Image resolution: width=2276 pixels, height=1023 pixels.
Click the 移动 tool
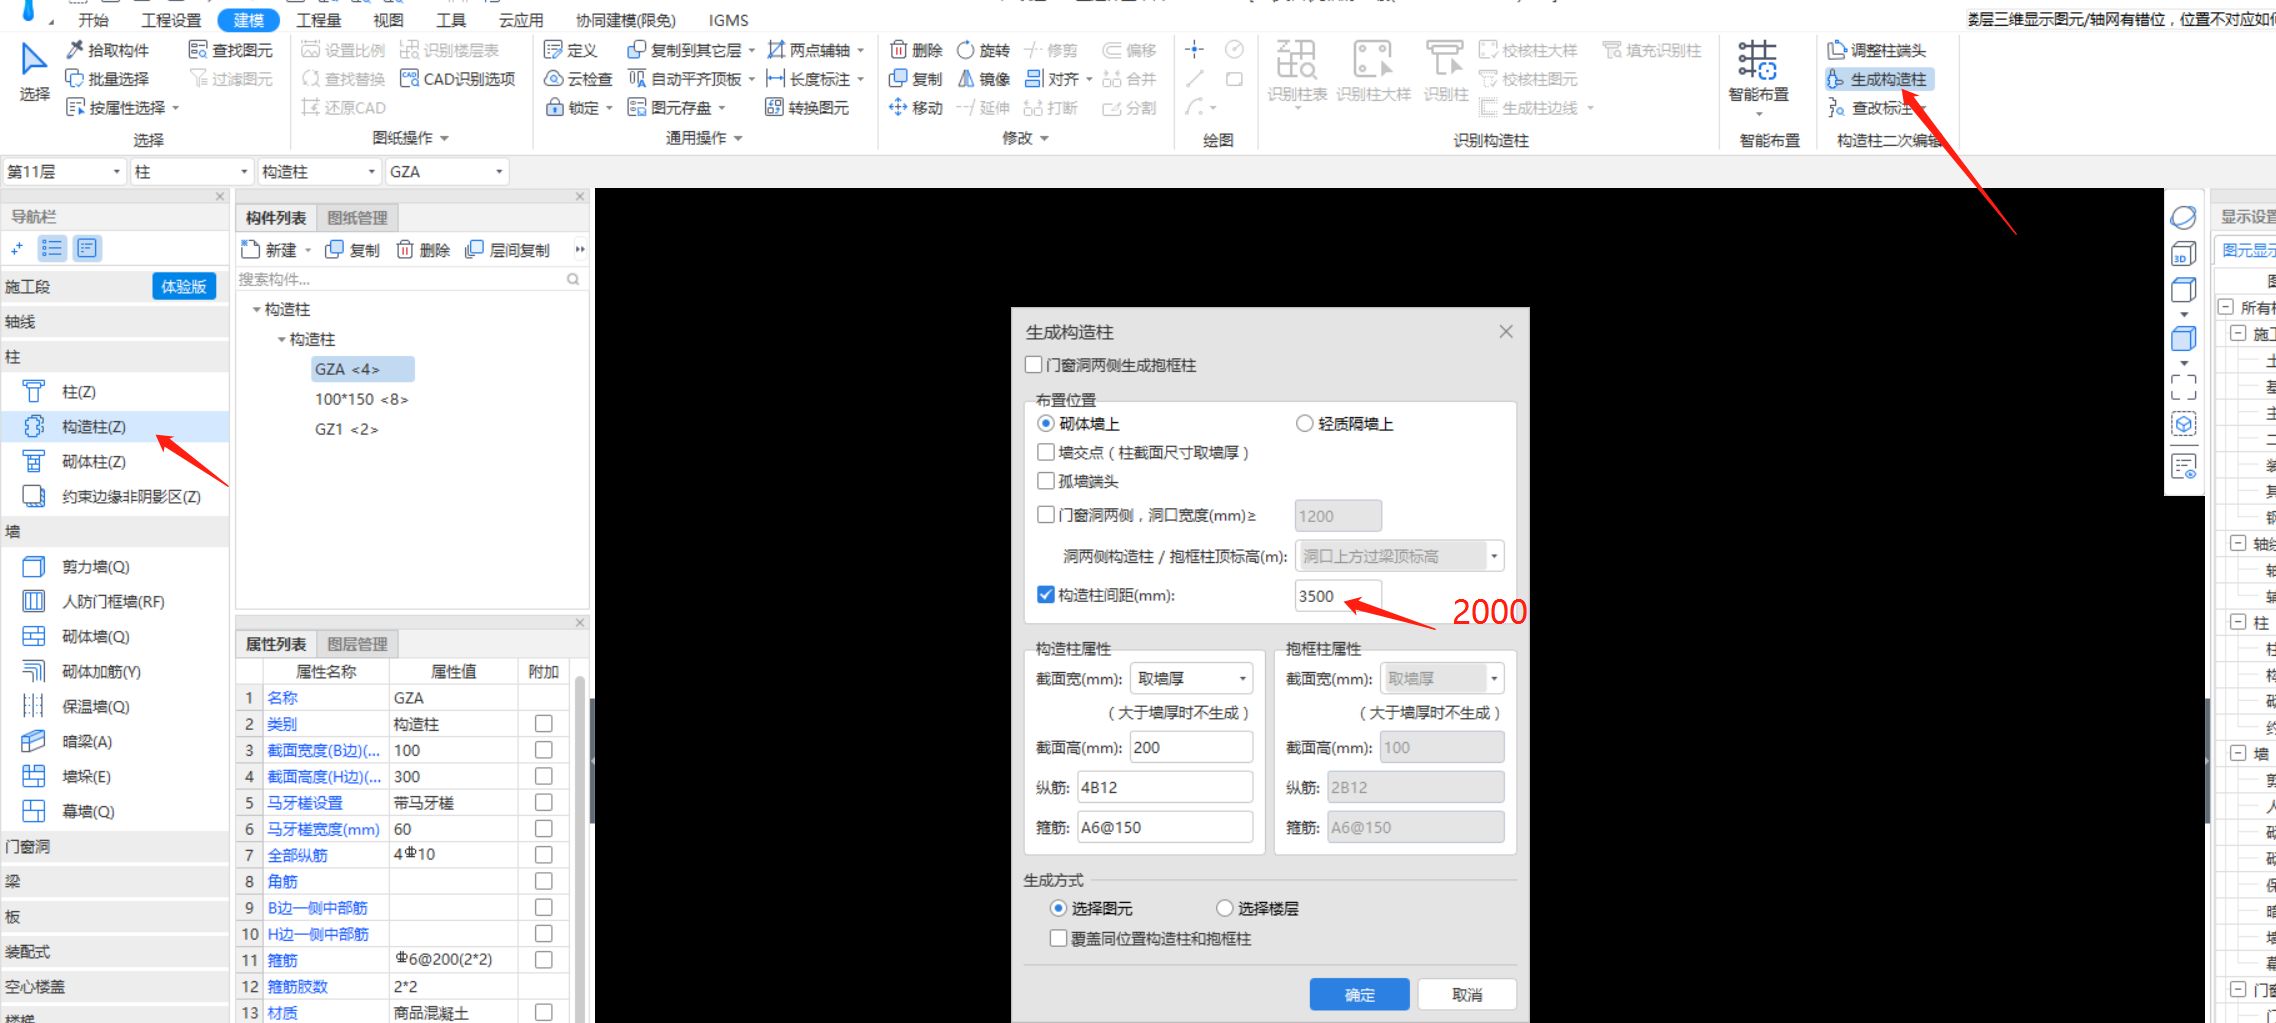pos(916,108)
